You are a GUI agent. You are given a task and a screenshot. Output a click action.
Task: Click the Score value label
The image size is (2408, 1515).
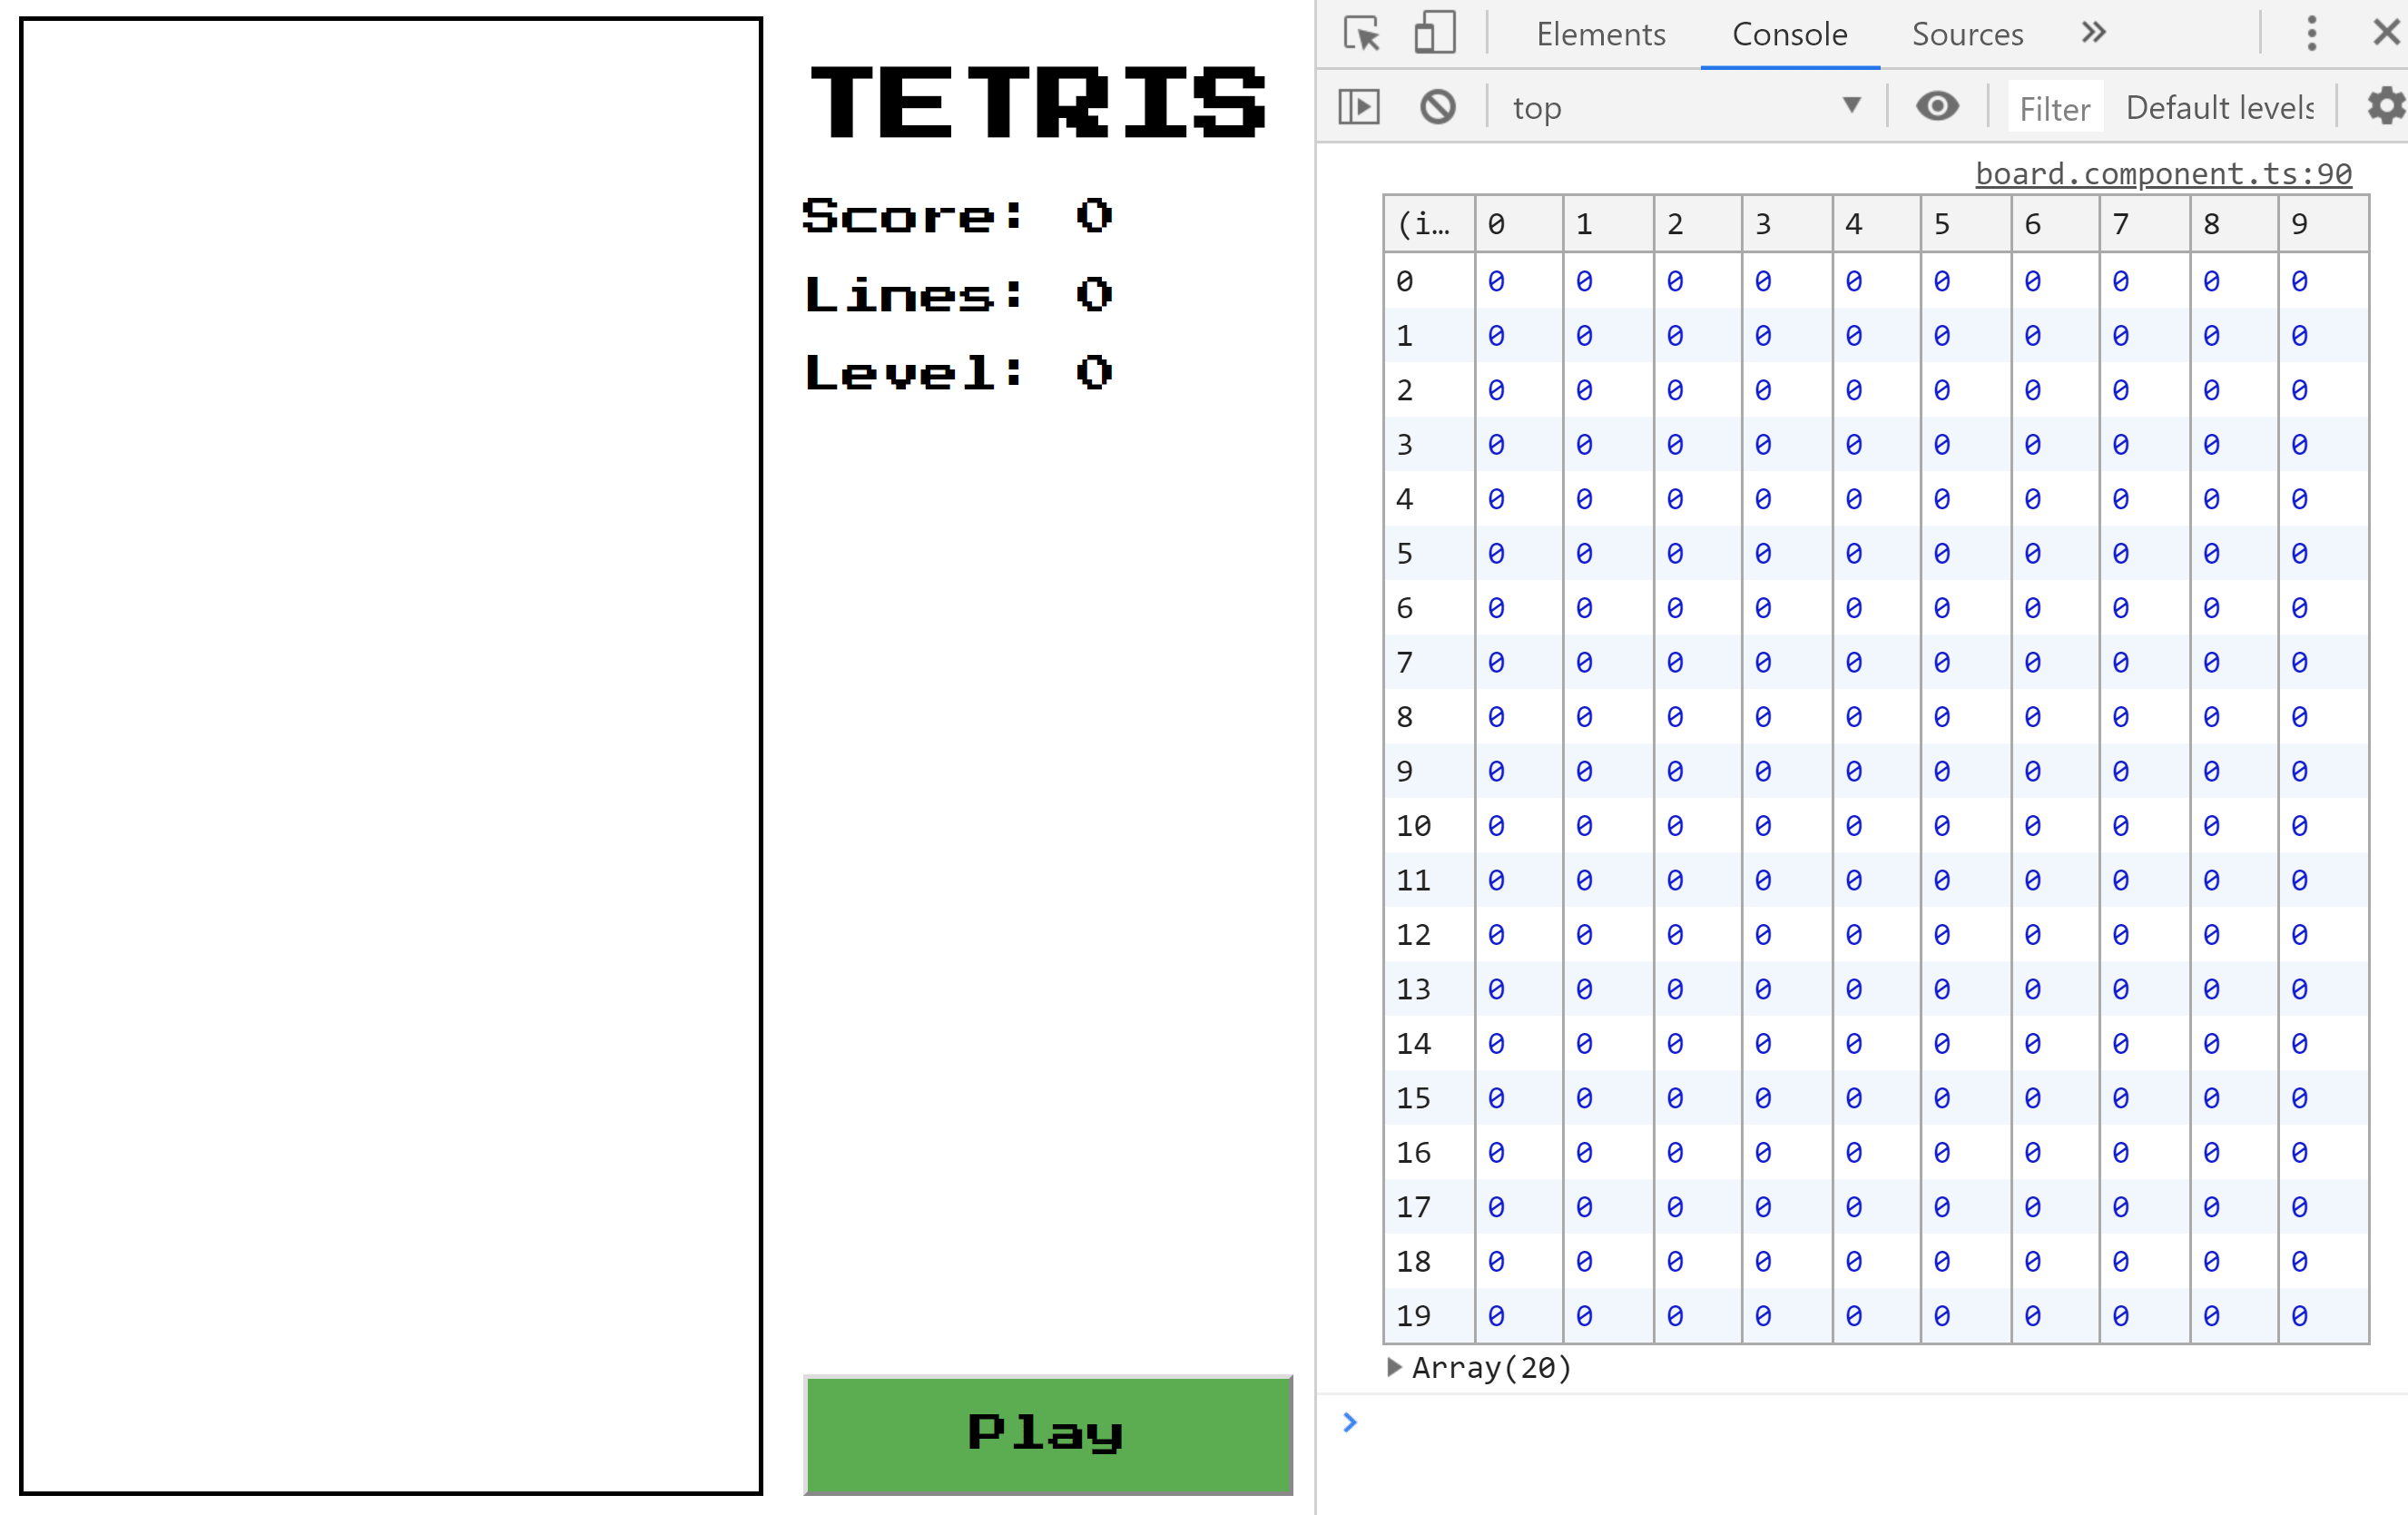click(957, 216)
